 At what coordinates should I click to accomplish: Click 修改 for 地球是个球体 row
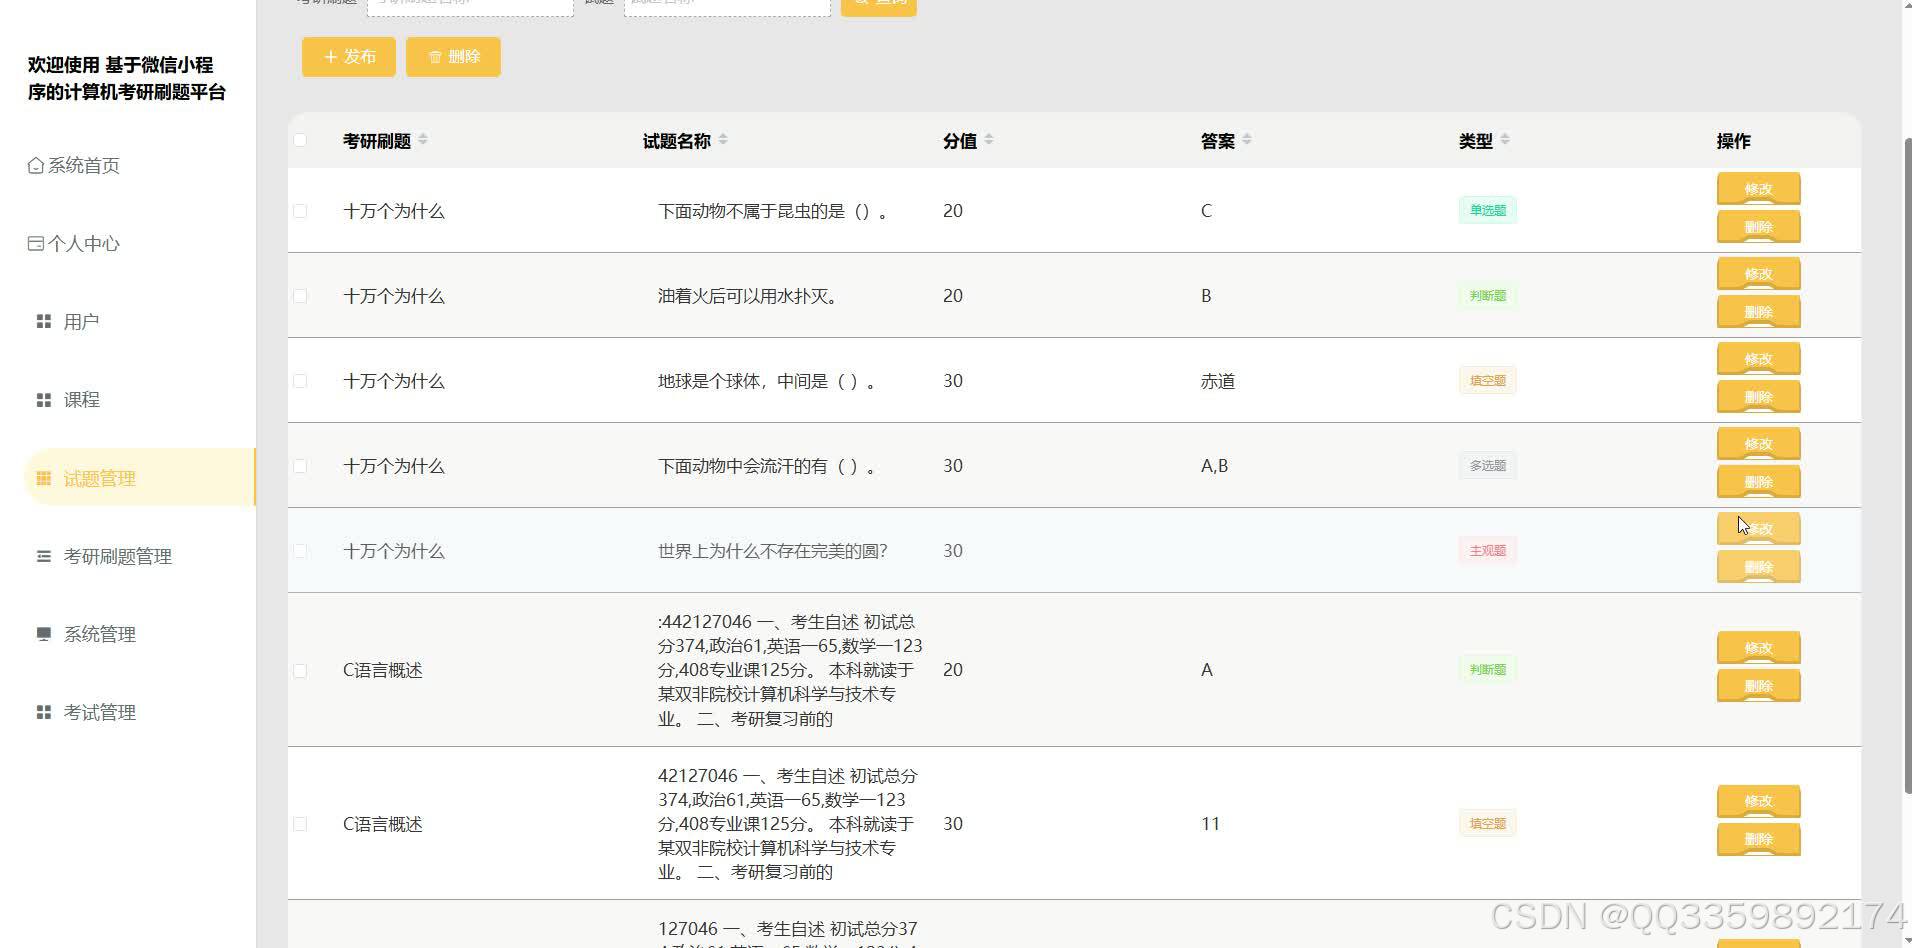coord(1758,359)
